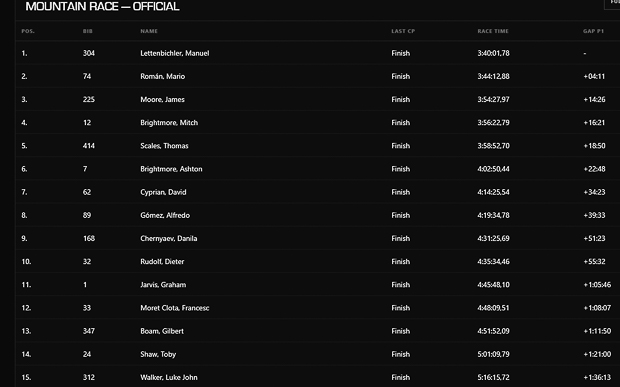Click bib number 304
This screenshot has width=620, height=387.
coord(89,53)
